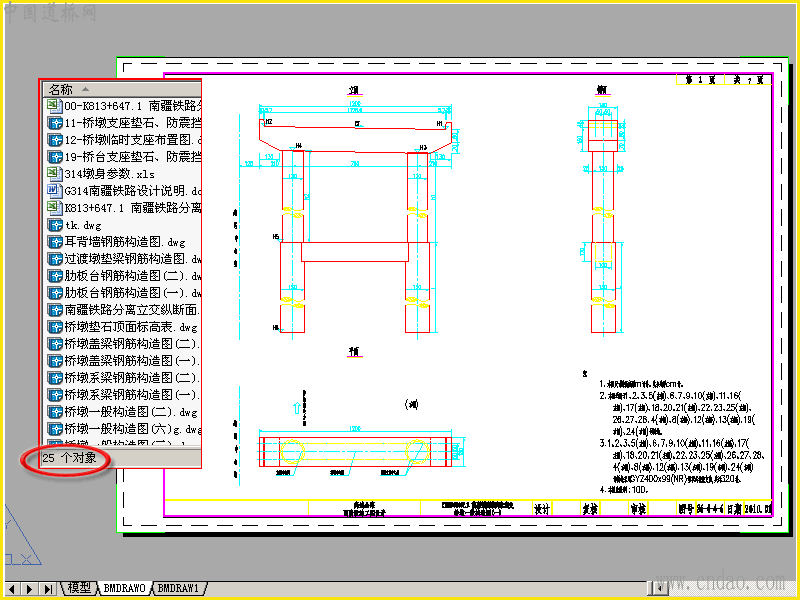Select the 314墩身参数.xls file icon

point(55,174)
